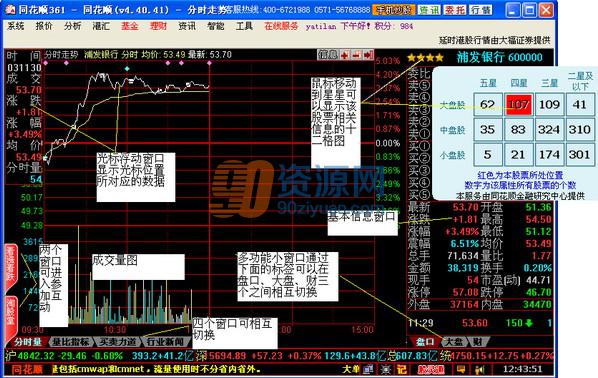Click the four-star rating of 浦发银行
Viewport: 598px width, 378px height.
(425, 58)
